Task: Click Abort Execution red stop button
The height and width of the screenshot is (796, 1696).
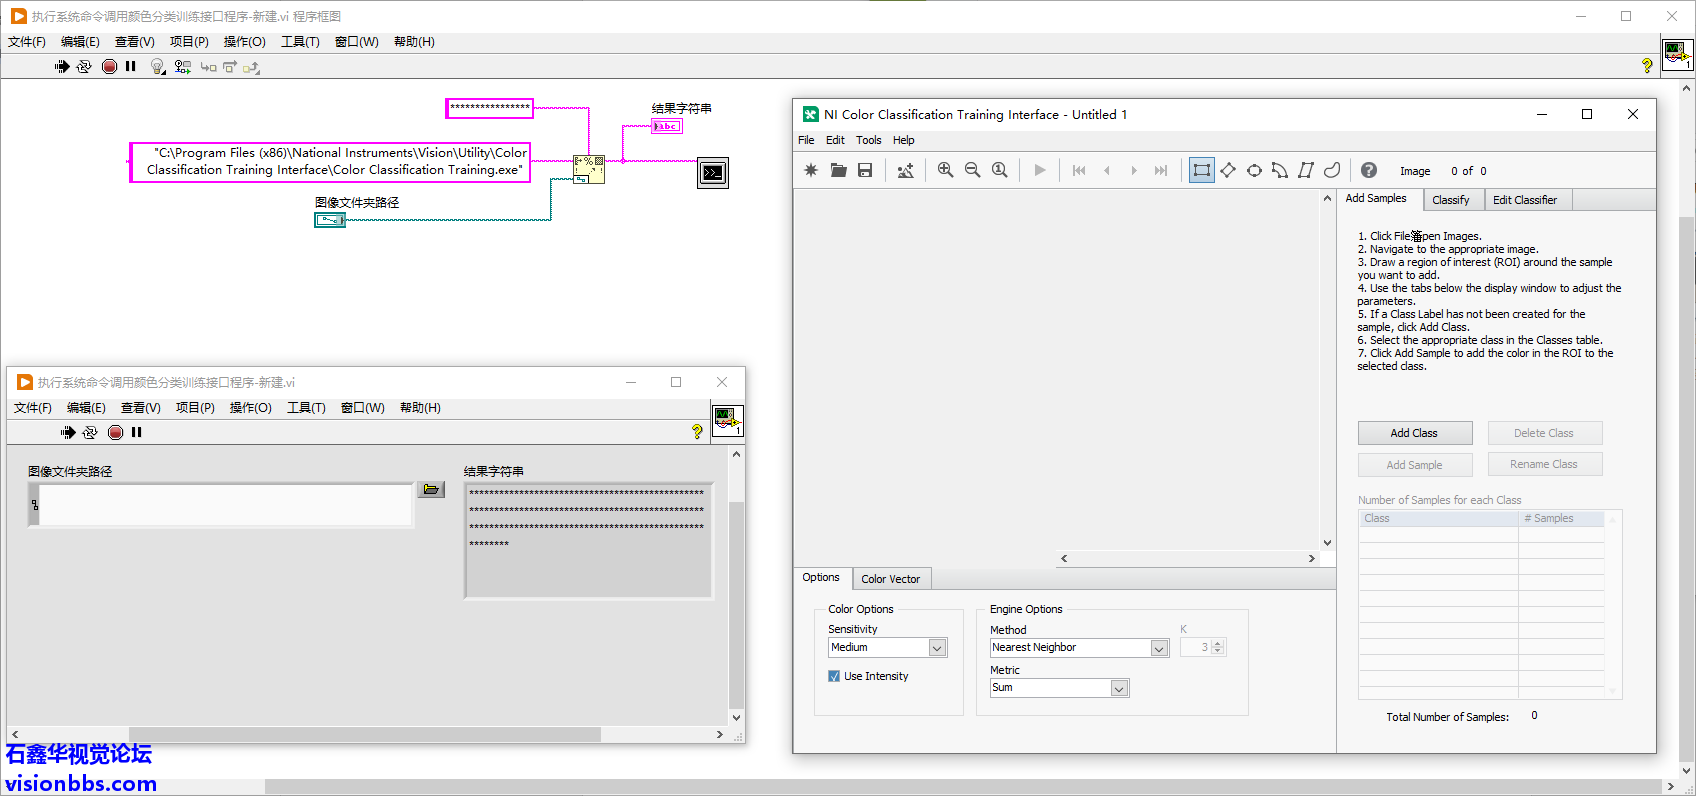Action: click(109, 66)
